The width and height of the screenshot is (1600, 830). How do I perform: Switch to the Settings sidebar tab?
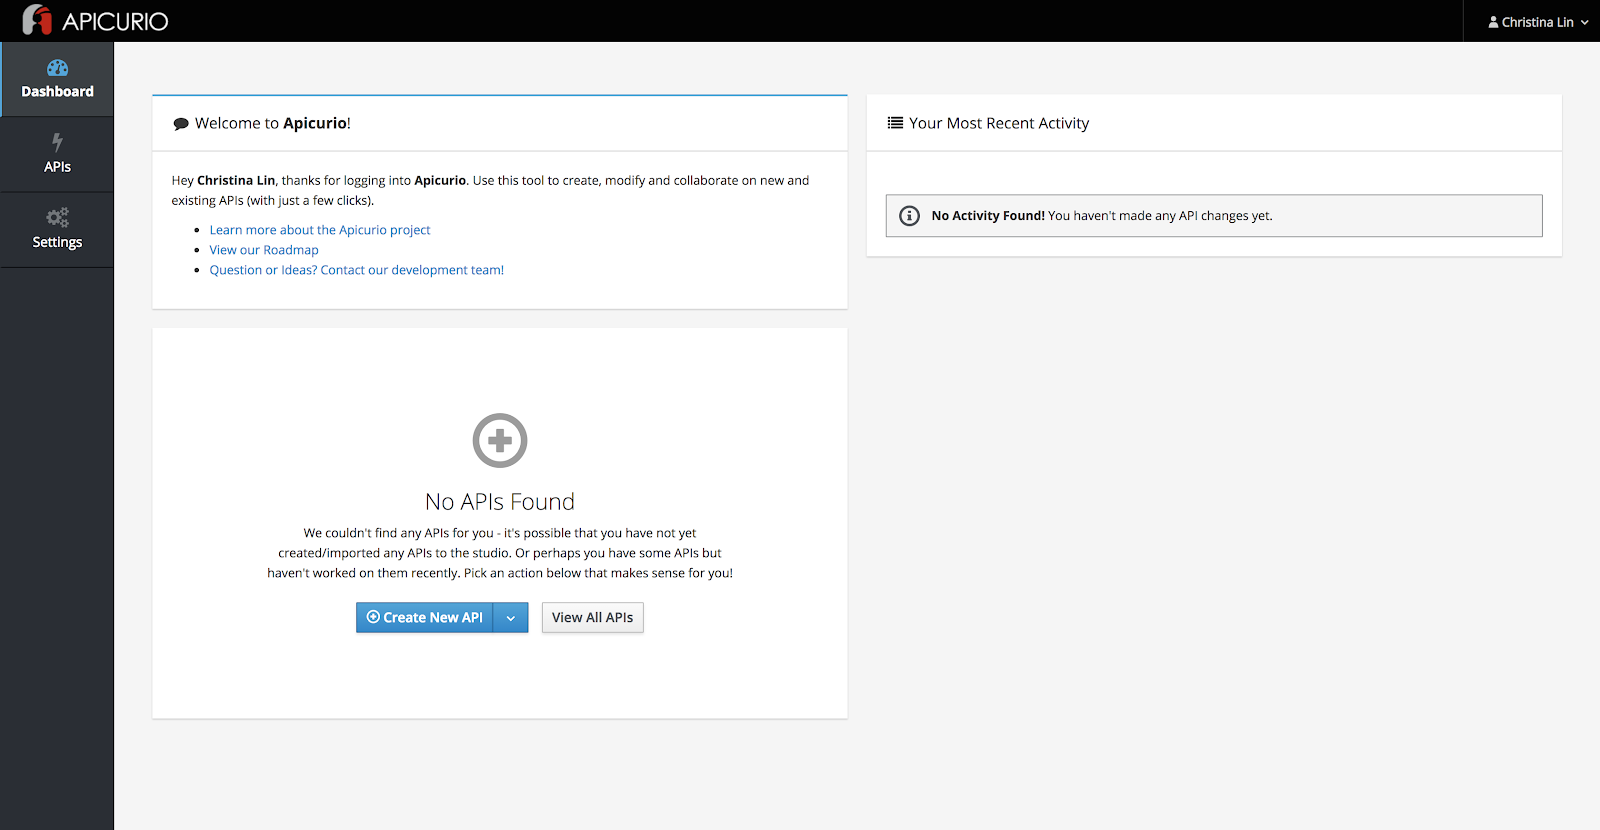(57, 230)
